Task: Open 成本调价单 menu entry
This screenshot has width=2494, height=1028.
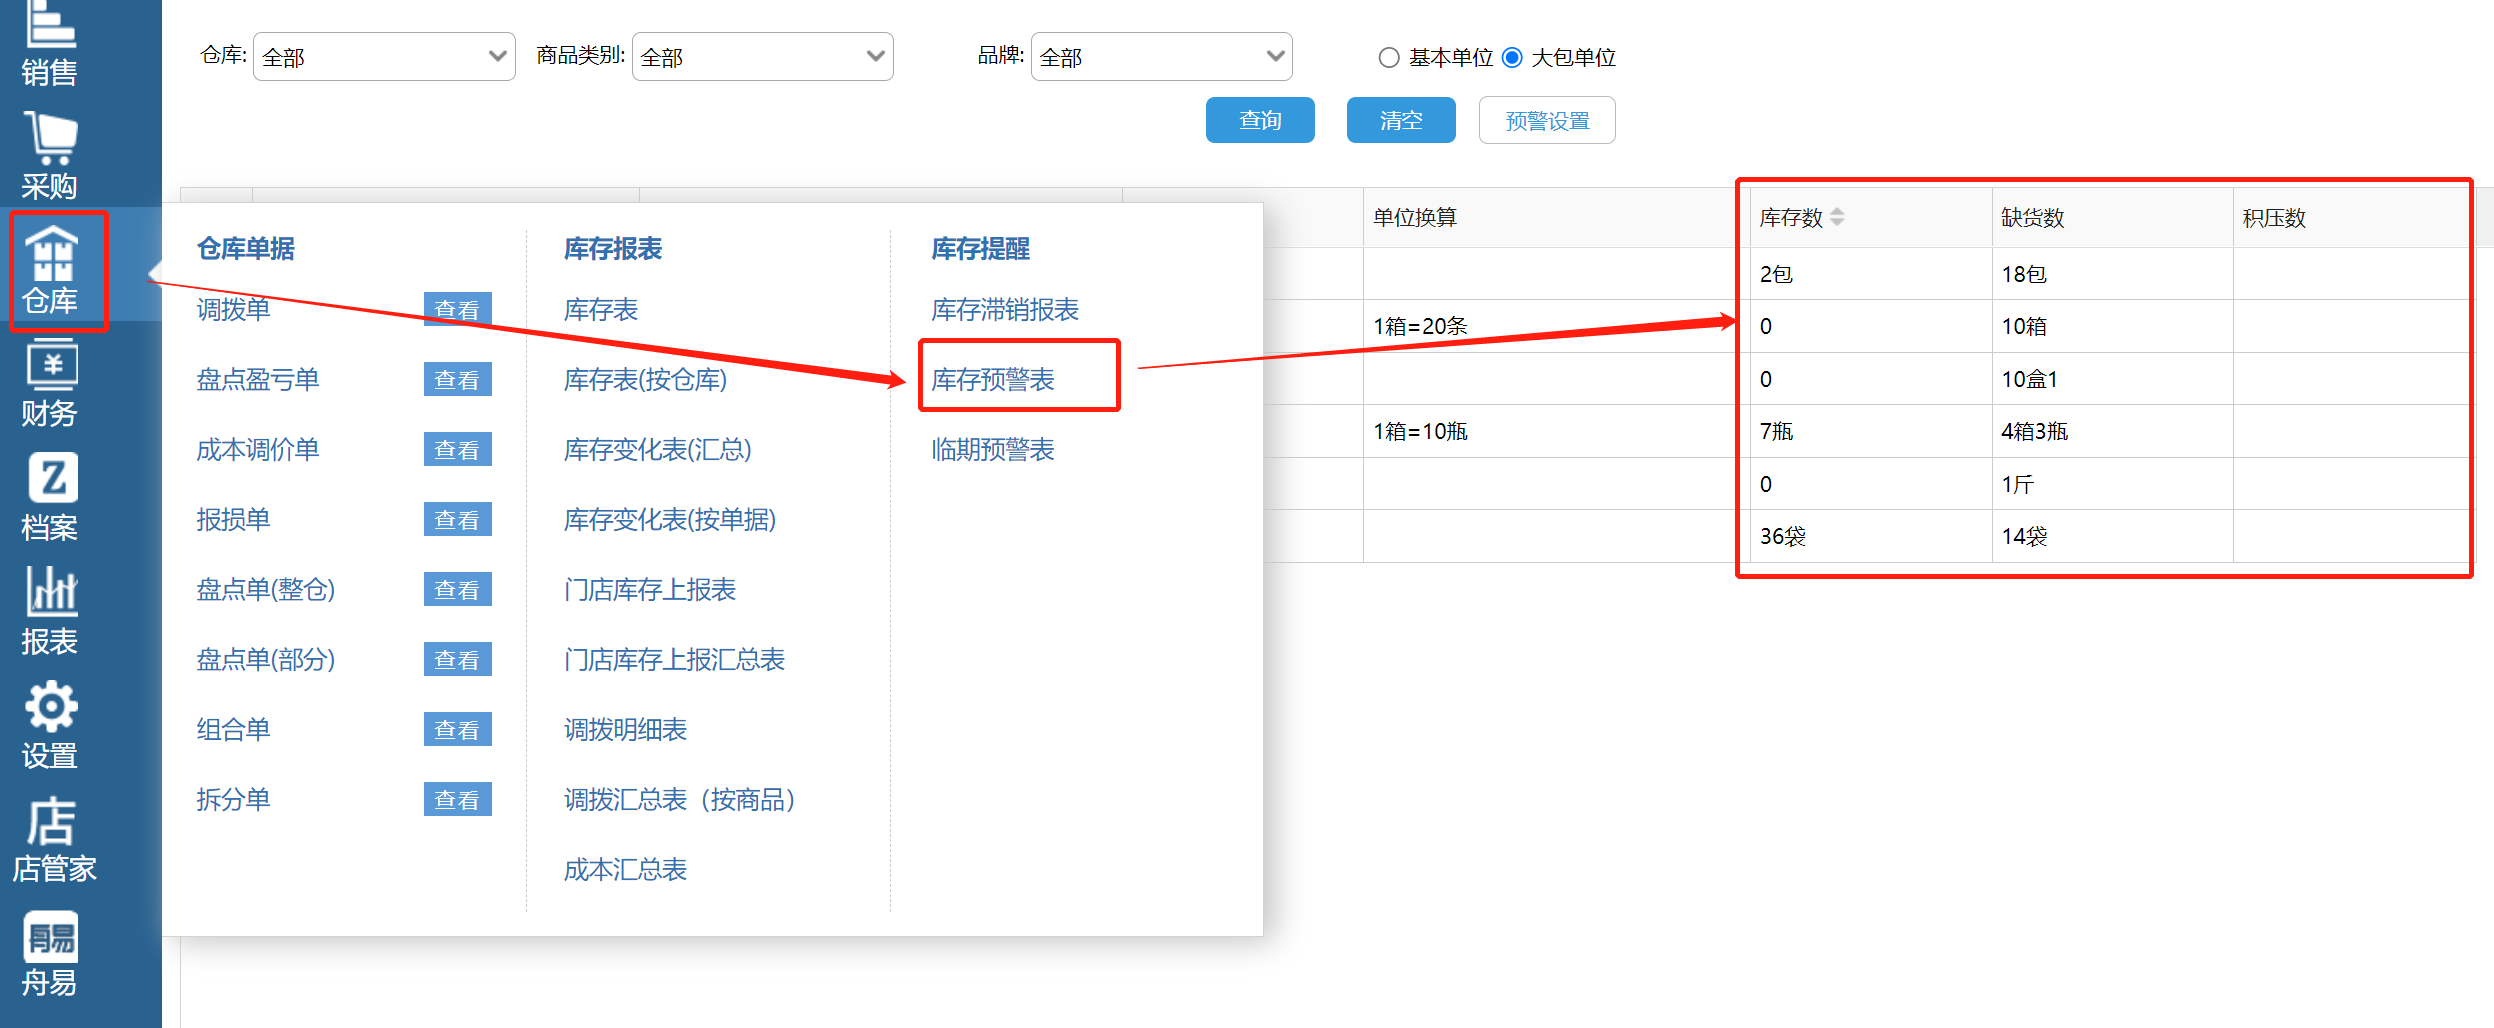Action: pos(258,449)
